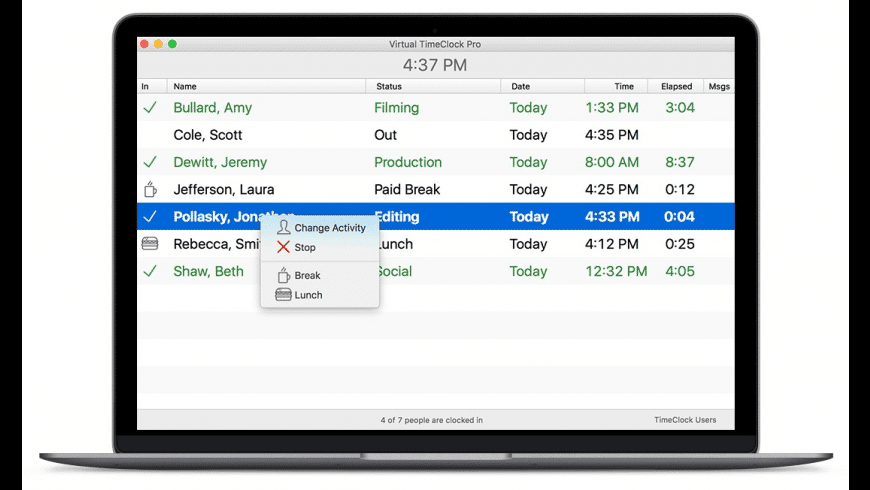Viewport: 870px width, 490px height.
Task: Click the 8:00 AM time cell
Action: 612,162
